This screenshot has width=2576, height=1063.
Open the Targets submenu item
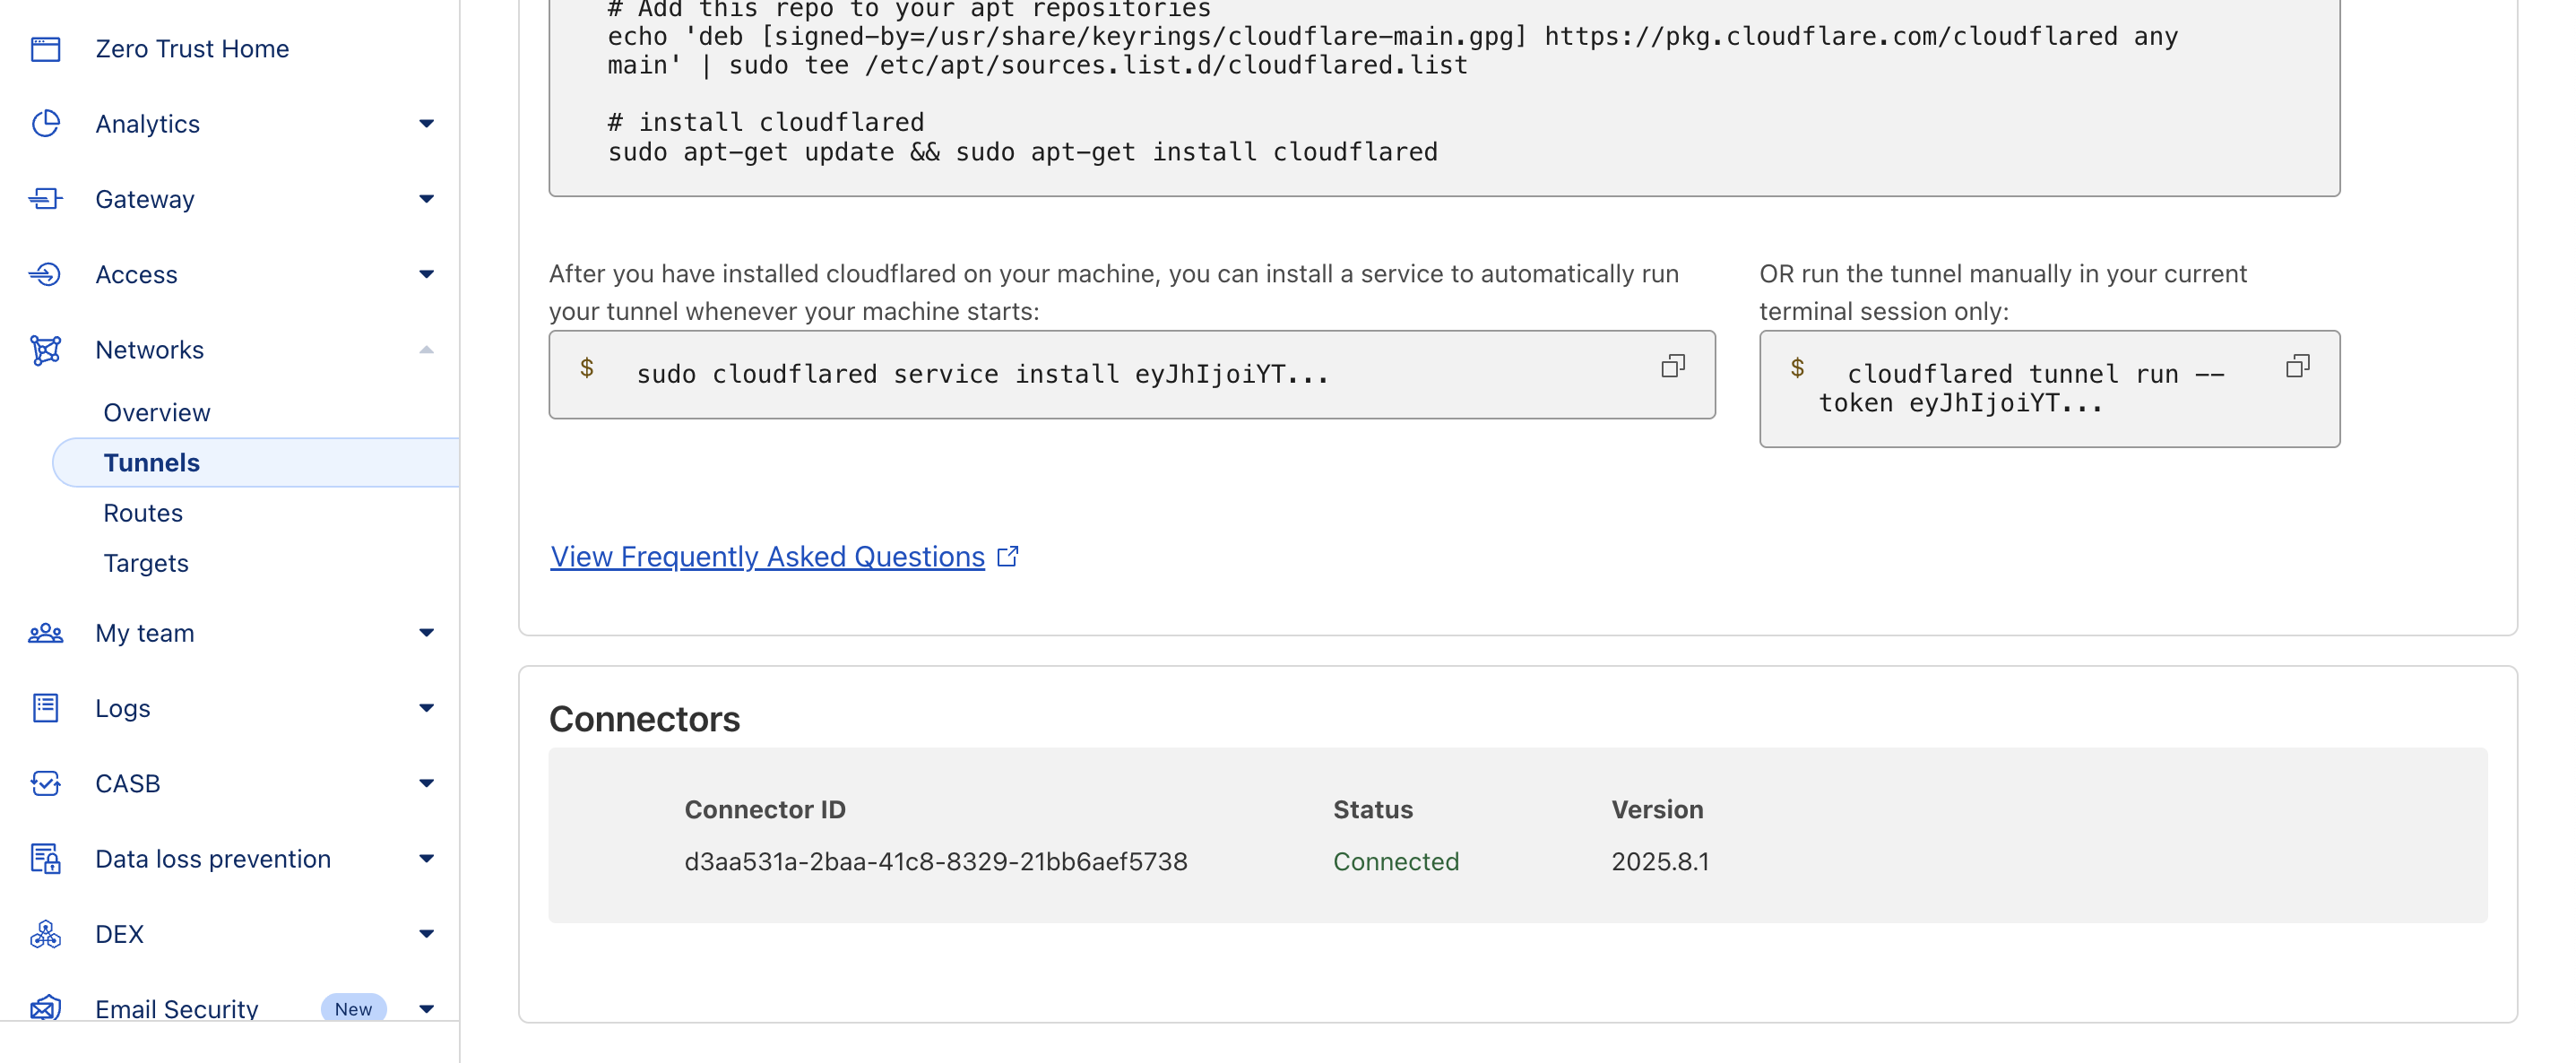pyautogui.click(x=146, y=563)
